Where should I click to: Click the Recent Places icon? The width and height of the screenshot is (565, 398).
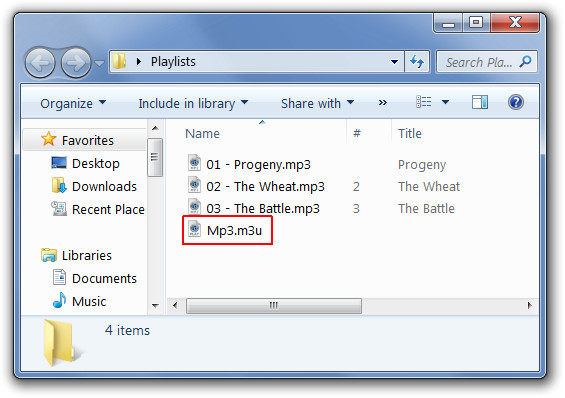(59, 209)
